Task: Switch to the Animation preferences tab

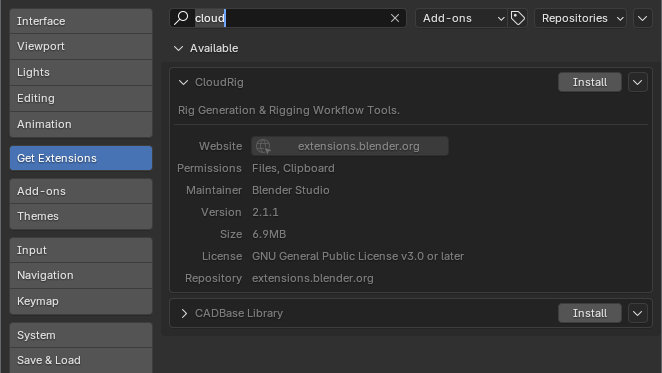Action: point(81,124)
